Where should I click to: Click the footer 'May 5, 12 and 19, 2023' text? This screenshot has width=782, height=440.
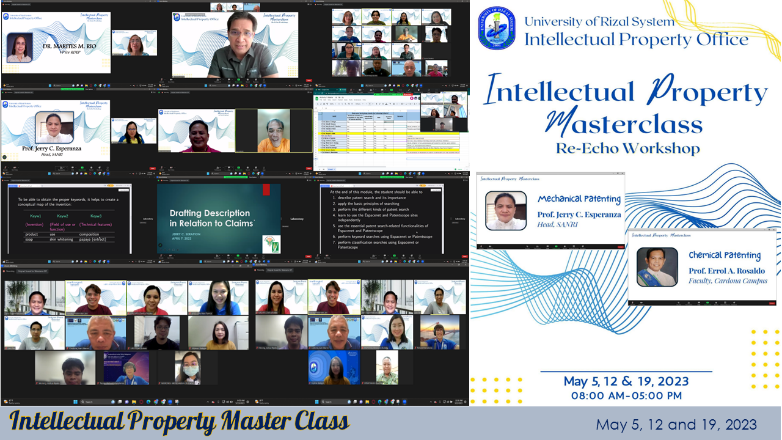pyautogui.click(x=676, y=425)
